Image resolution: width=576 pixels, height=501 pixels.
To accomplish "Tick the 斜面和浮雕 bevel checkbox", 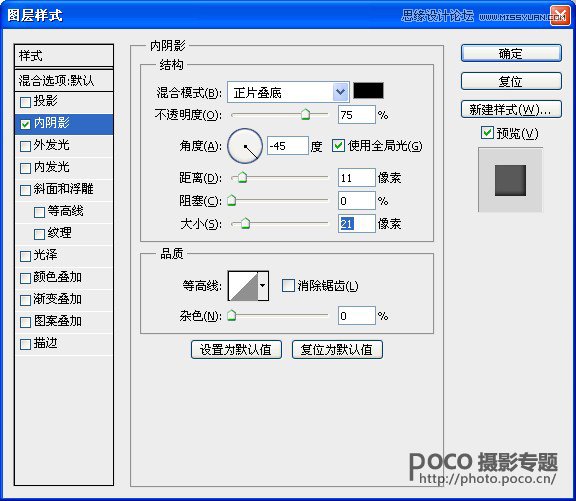I will point(25,190).
